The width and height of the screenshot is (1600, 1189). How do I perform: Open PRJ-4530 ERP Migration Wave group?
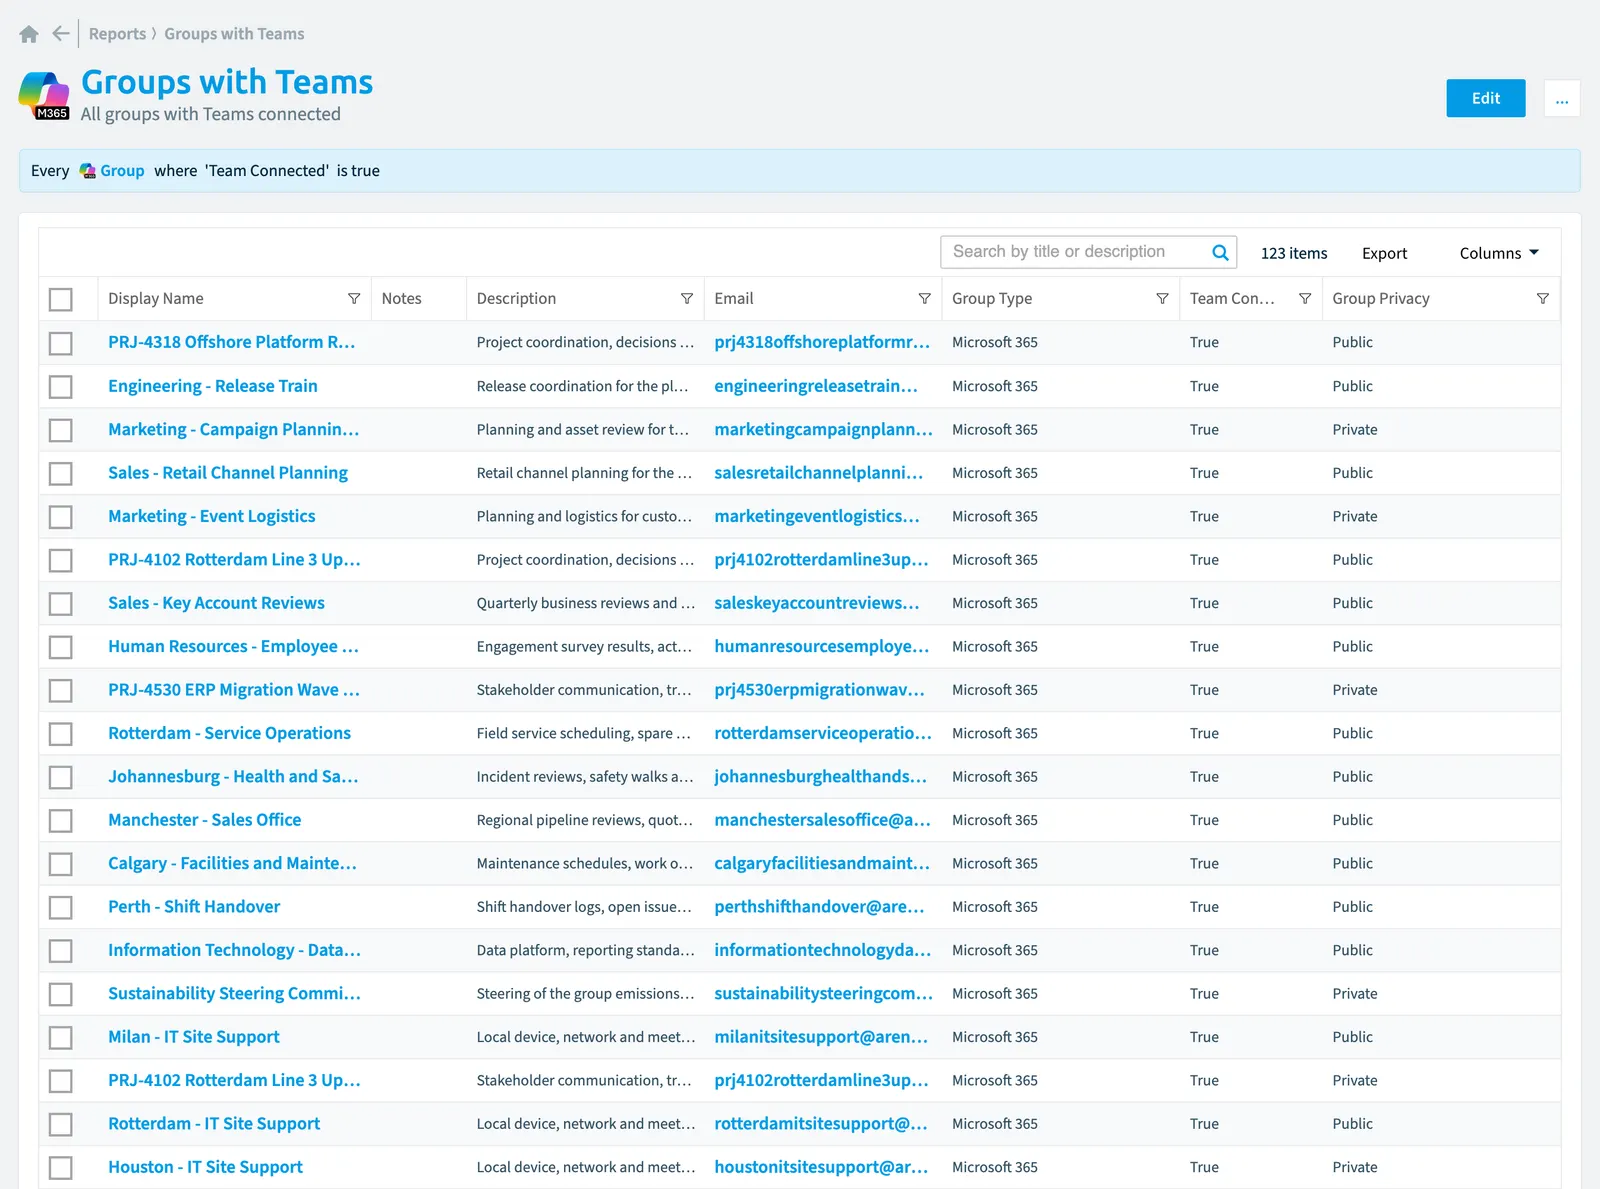click(x=234, y=690)
